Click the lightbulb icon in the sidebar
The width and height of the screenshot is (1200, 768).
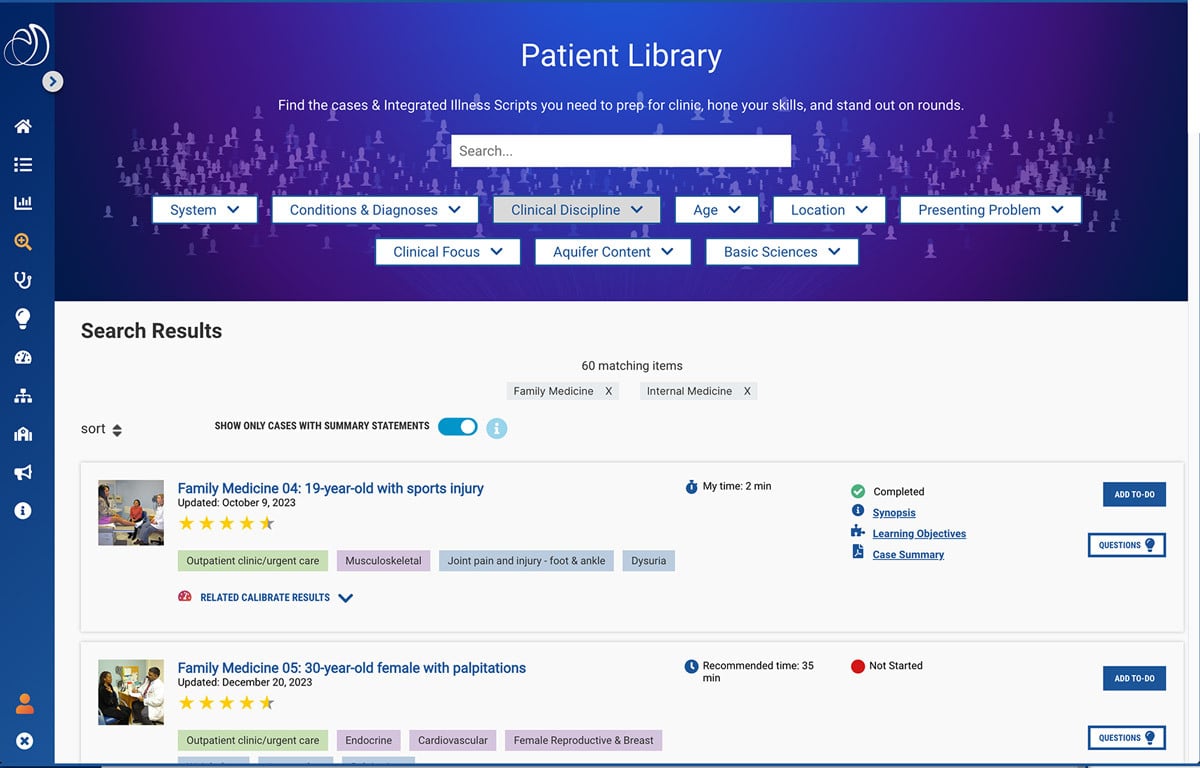click(25, 318)
